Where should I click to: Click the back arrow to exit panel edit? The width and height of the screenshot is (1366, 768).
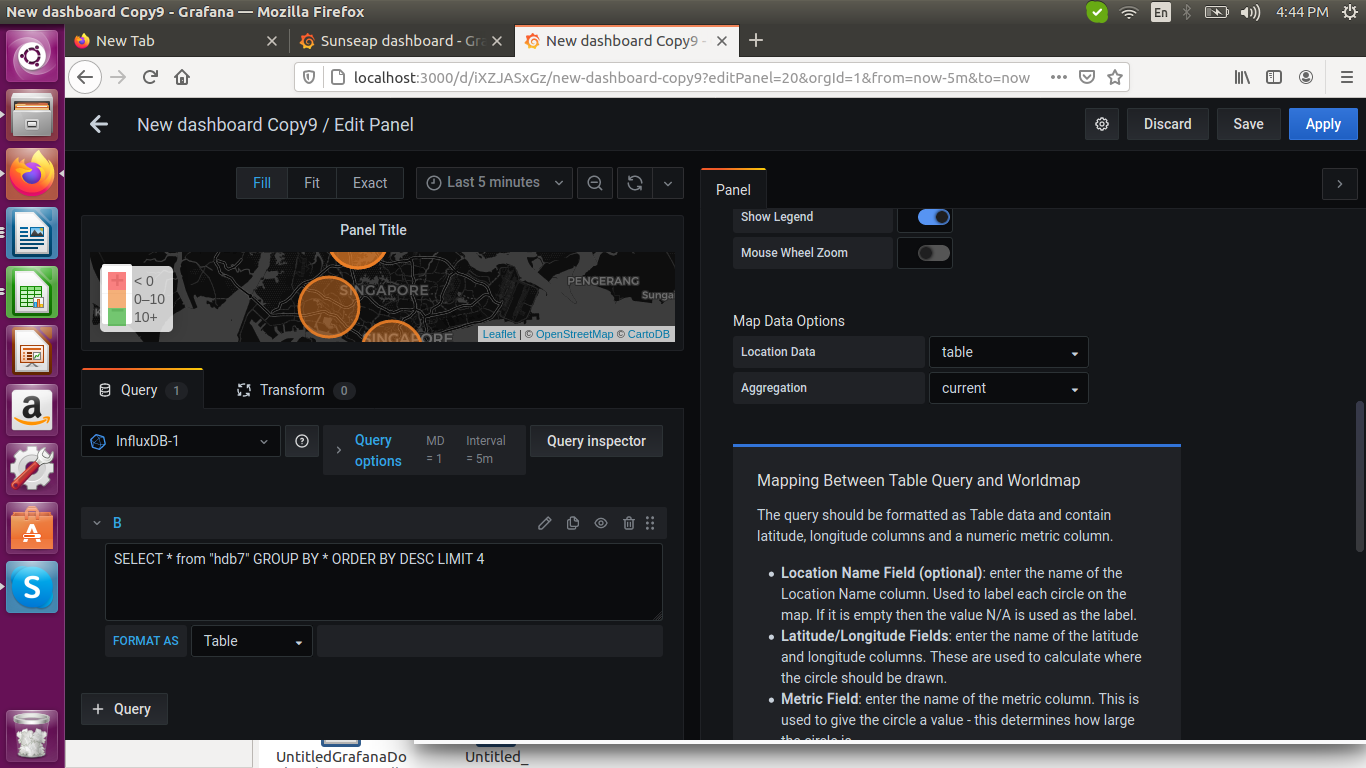98,123
